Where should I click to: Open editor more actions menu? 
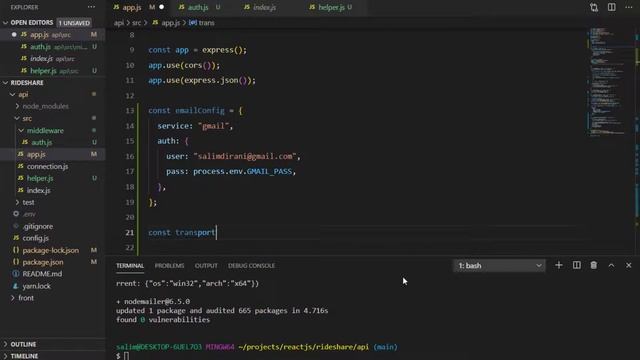pos(629,7)
